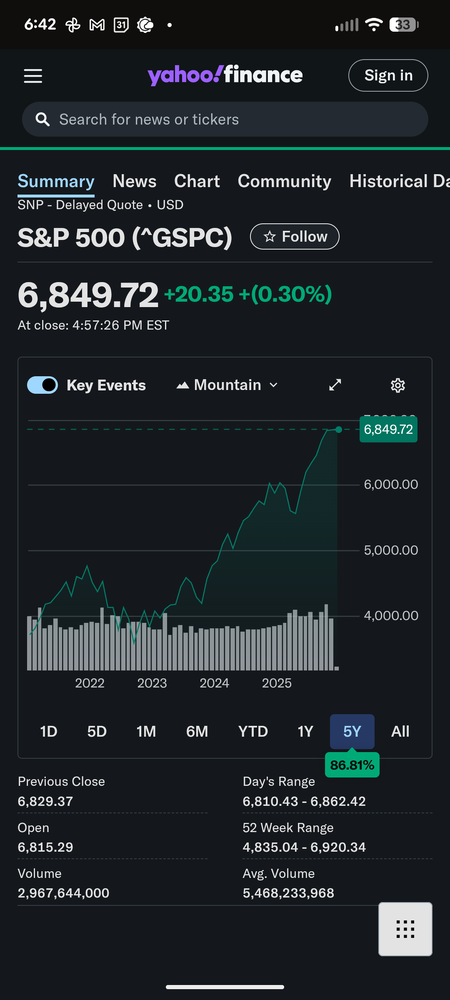
Task: Open the floating grid apps button
Action: 405,929
